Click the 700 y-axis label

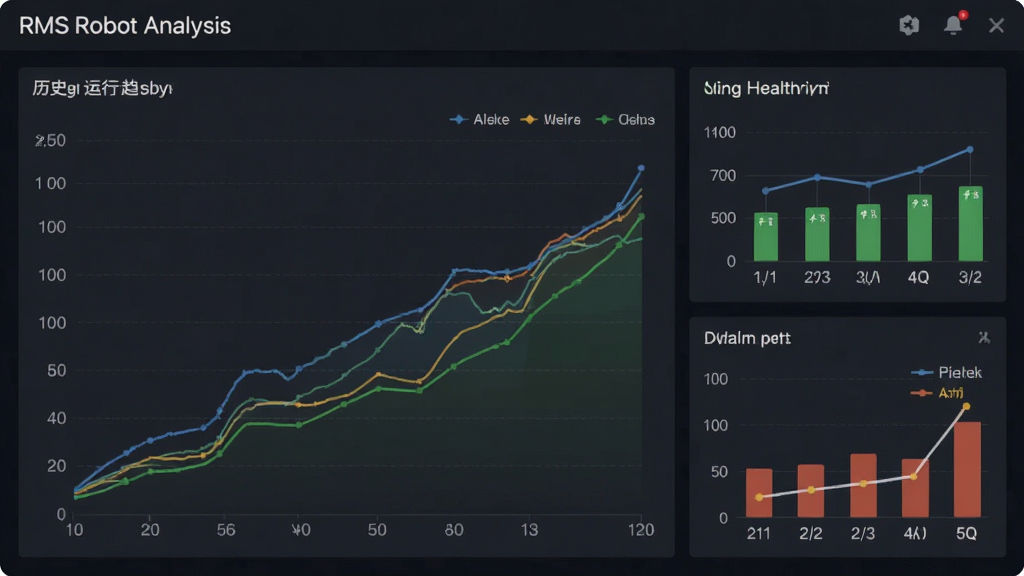pyautogui.click(x=722, y=175)
